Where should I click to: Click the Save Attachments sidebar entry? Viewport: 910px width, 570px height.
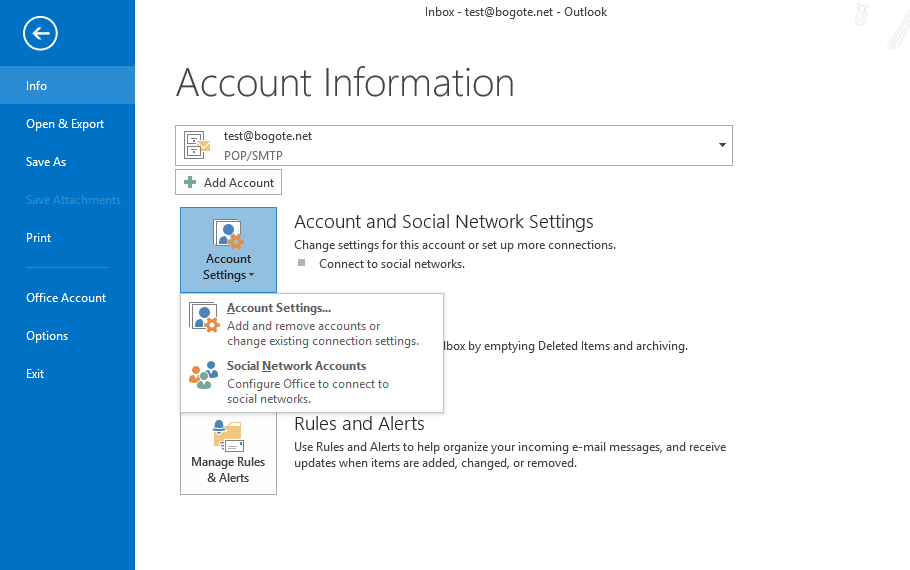(73, 200)
